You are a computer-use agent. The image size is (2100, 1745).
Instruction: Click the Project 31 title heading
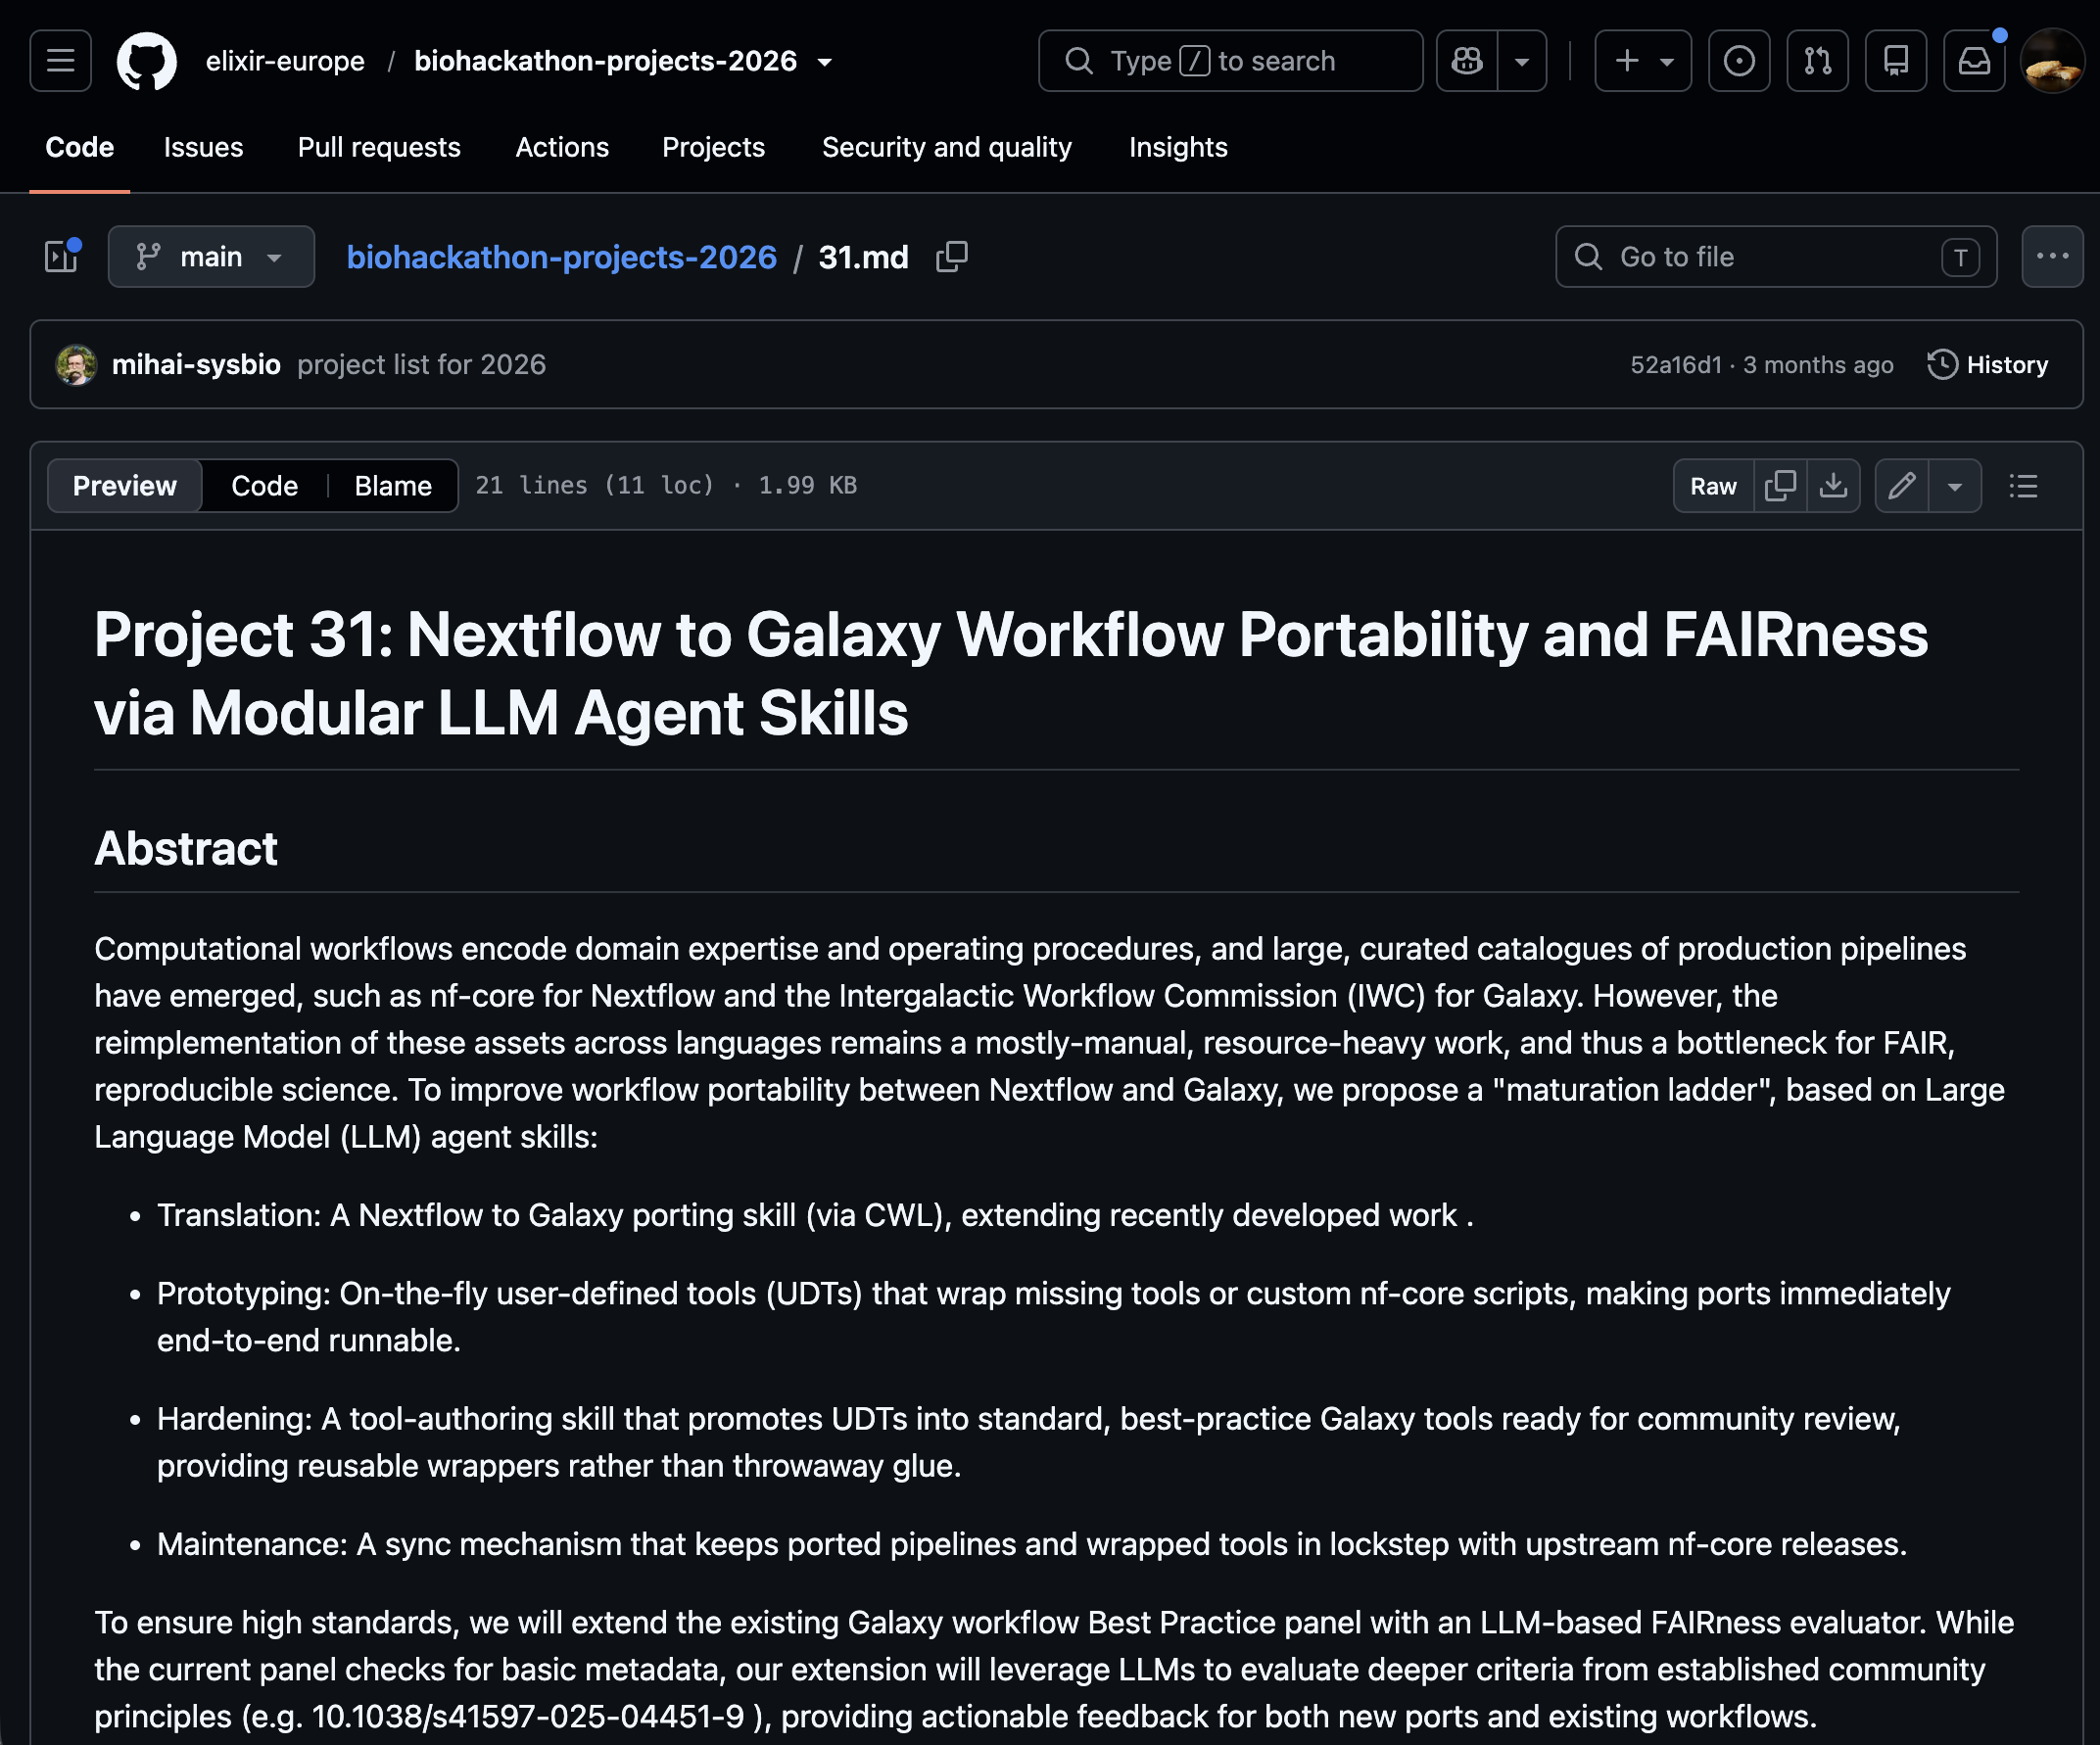1011,673
